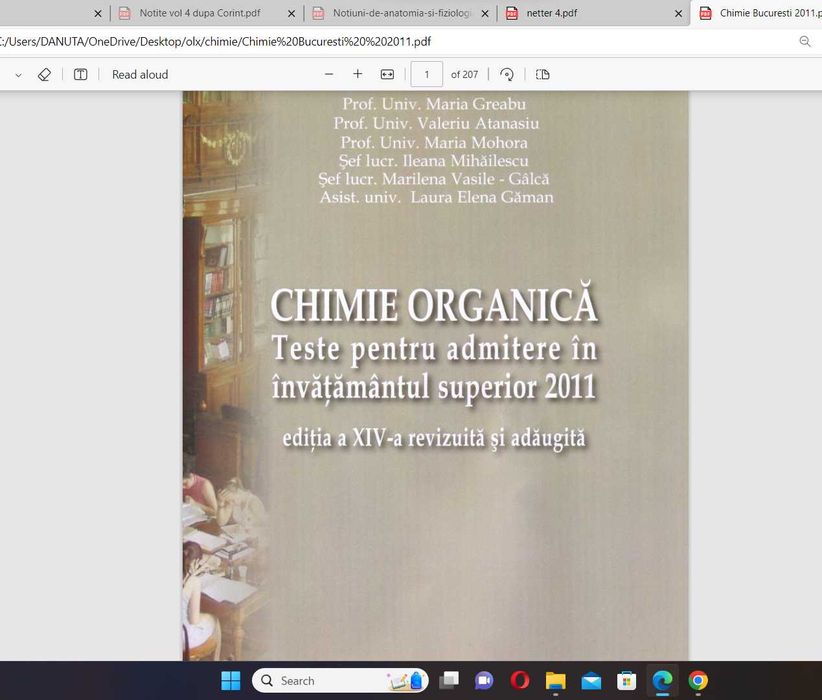Select the Chimie Bucuresti 2011 tab

759,13
